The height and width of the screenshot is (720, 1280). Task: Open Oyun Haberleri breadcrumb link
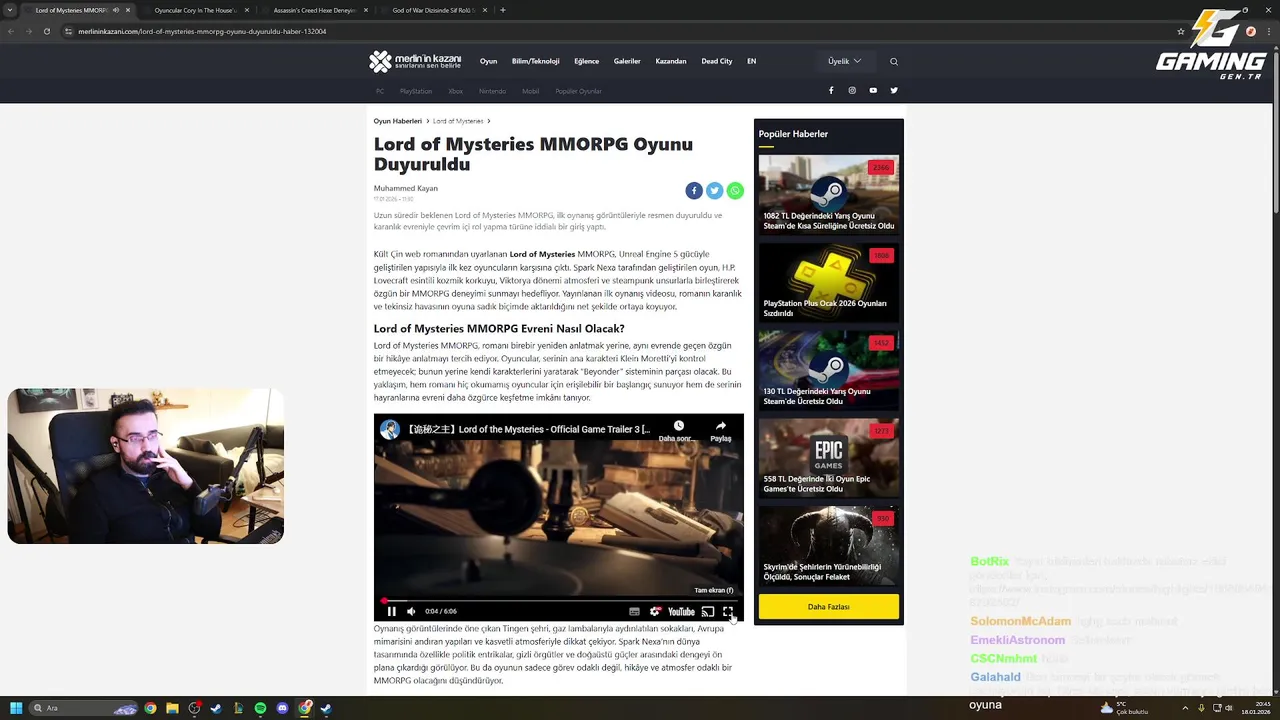click(398, 121)
